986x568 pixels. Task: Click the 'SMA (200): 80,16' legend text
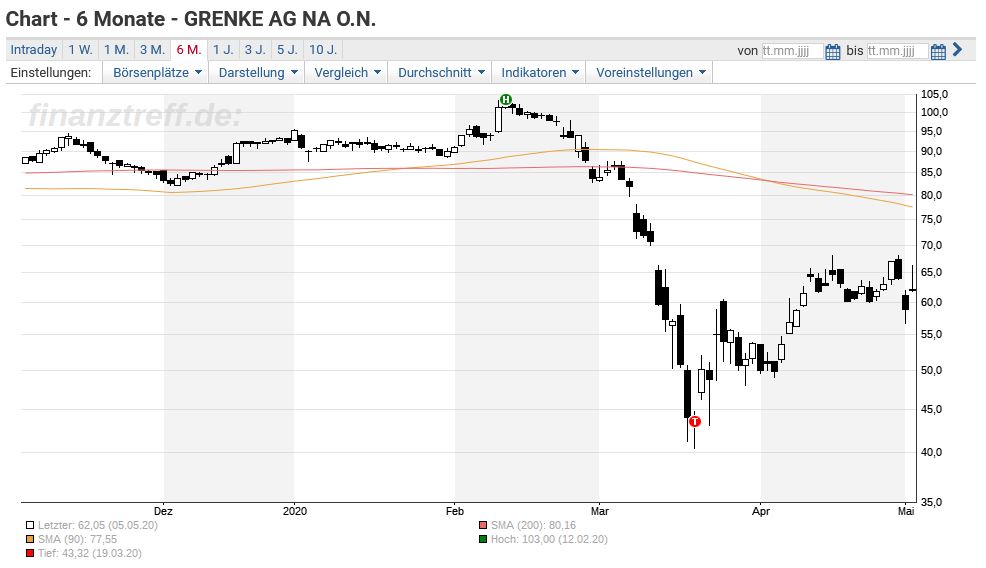[x=533, y=525]
